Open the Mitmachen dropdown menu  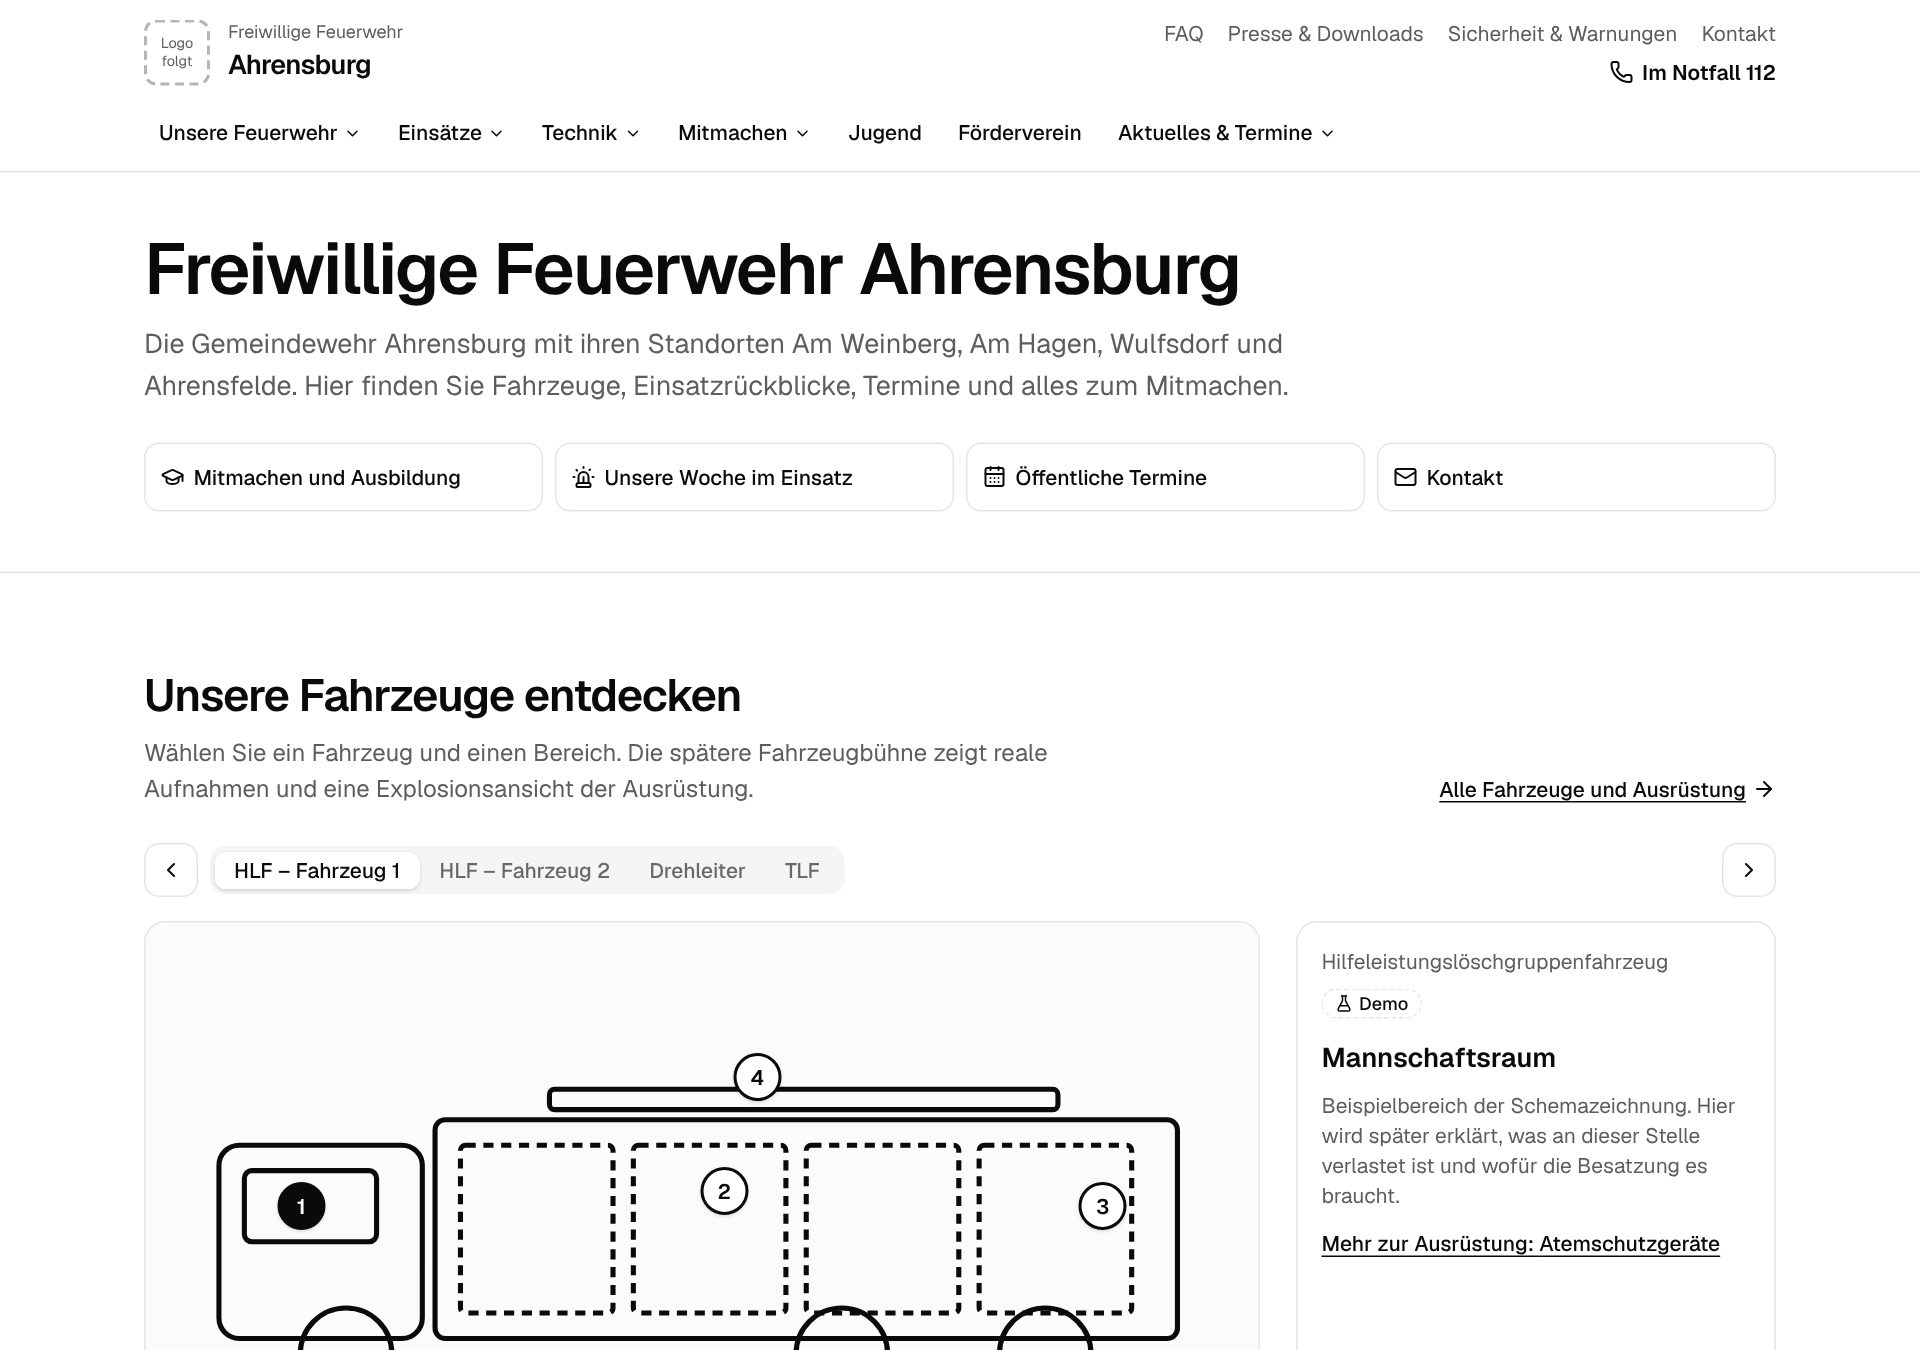[743, 133]
